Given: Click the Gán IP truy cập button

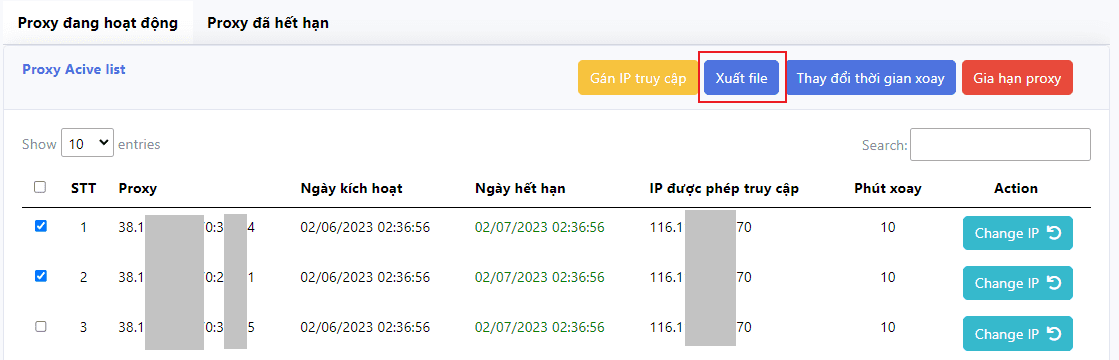Looking at the screenshot, I should [x=638, y=78].
